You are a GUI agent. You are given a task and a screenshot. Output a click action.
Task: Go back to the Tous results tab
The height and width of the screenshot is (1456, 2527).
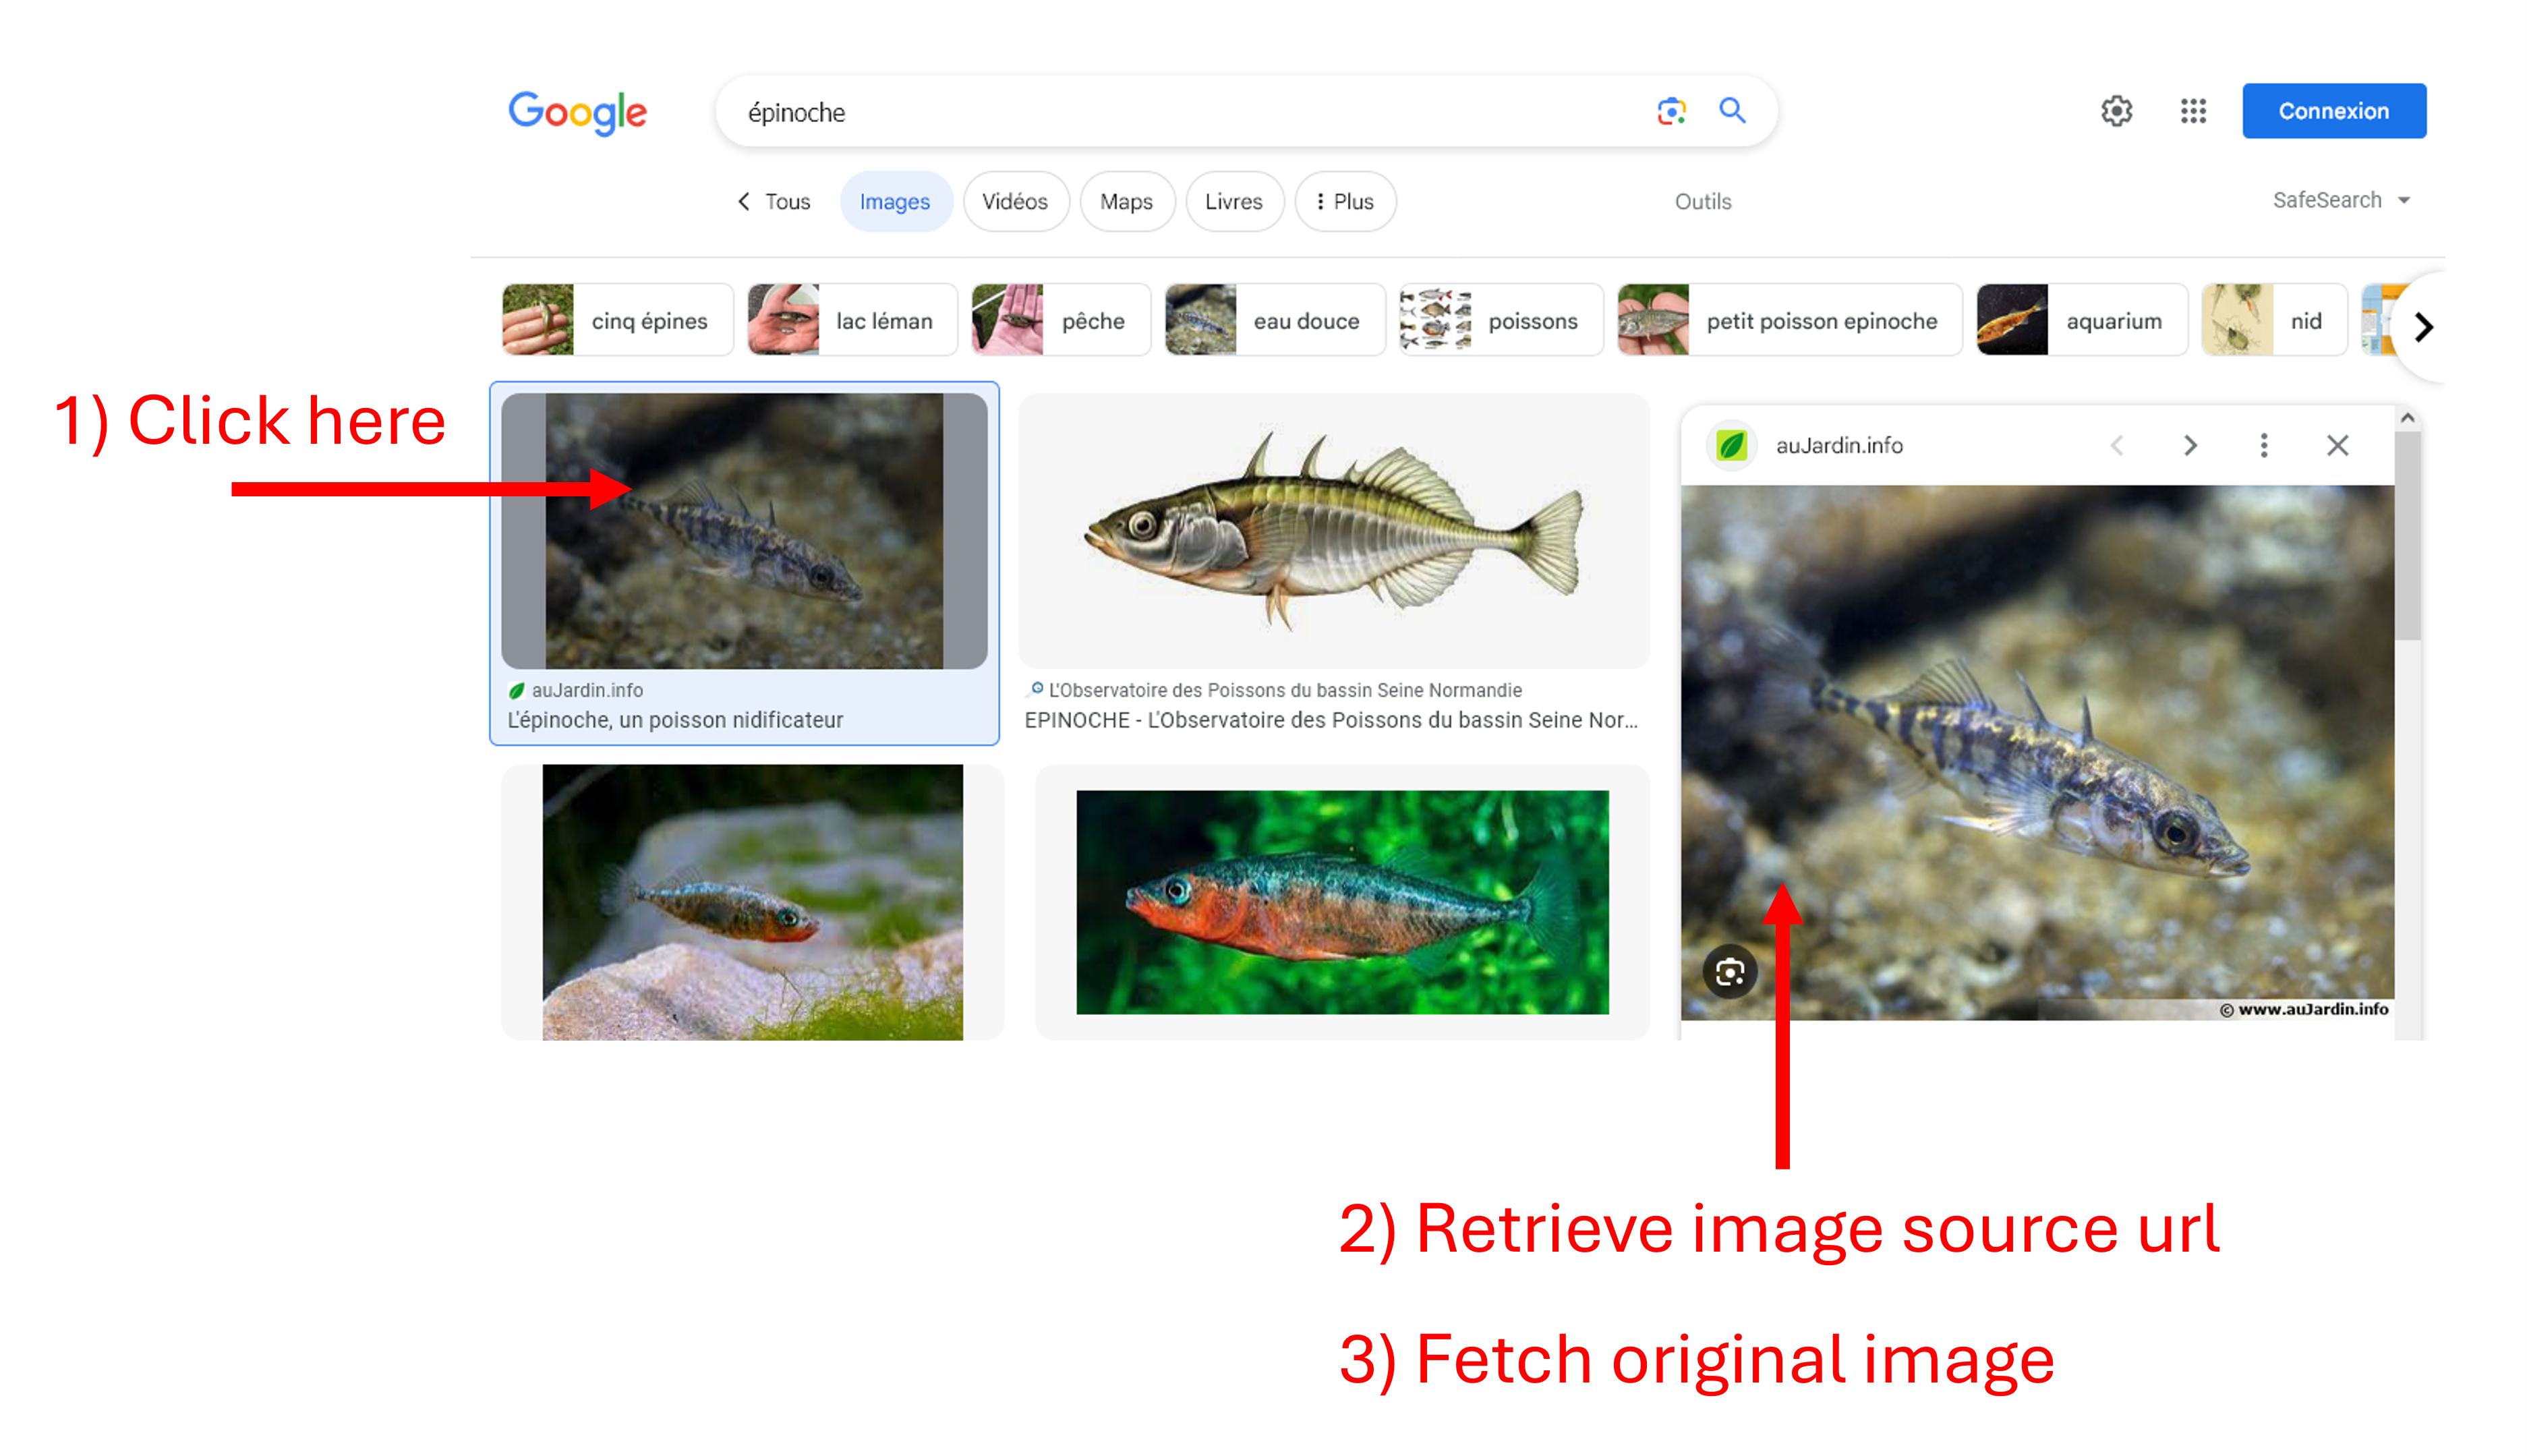click(x=774, y=202)
